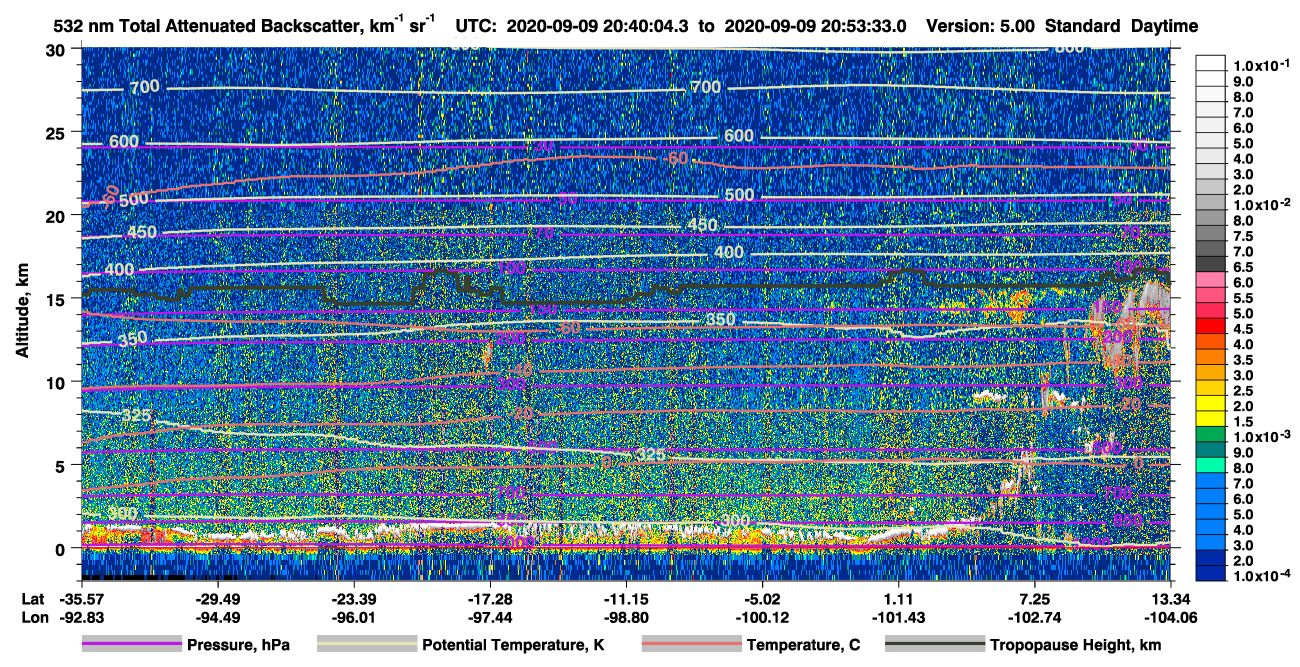Screen dimensions: 1300x667
Task: Click the 'UTC:' label in the header
Action: pos(476,26)
